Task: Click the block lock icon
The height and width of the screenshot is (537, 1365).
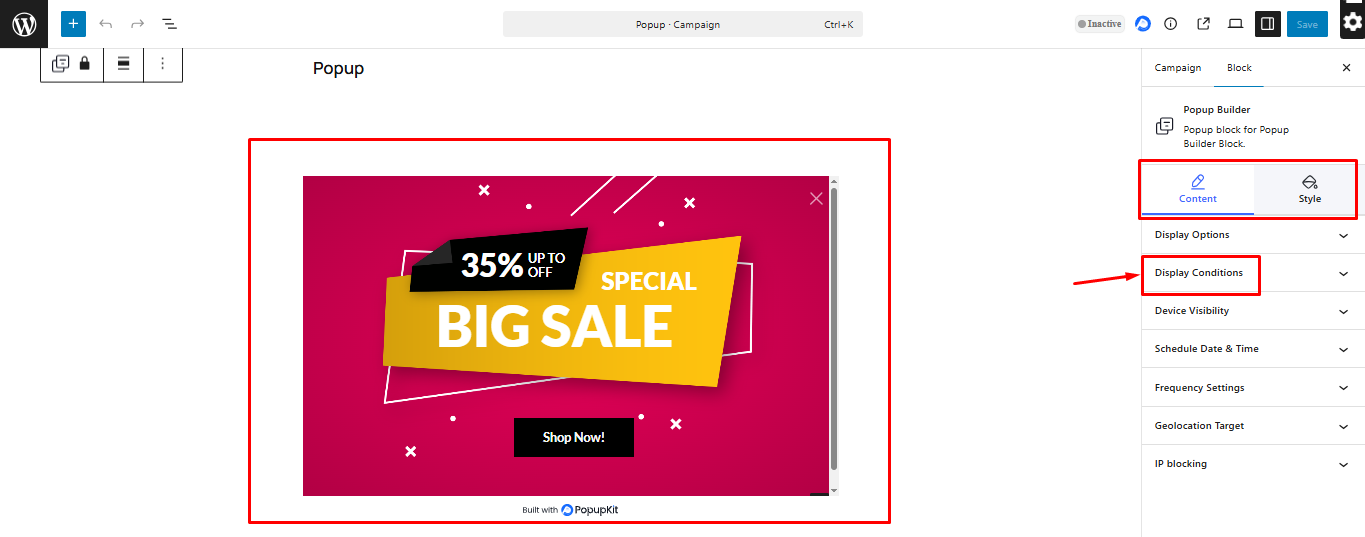Action: click(x=85, y=63)
